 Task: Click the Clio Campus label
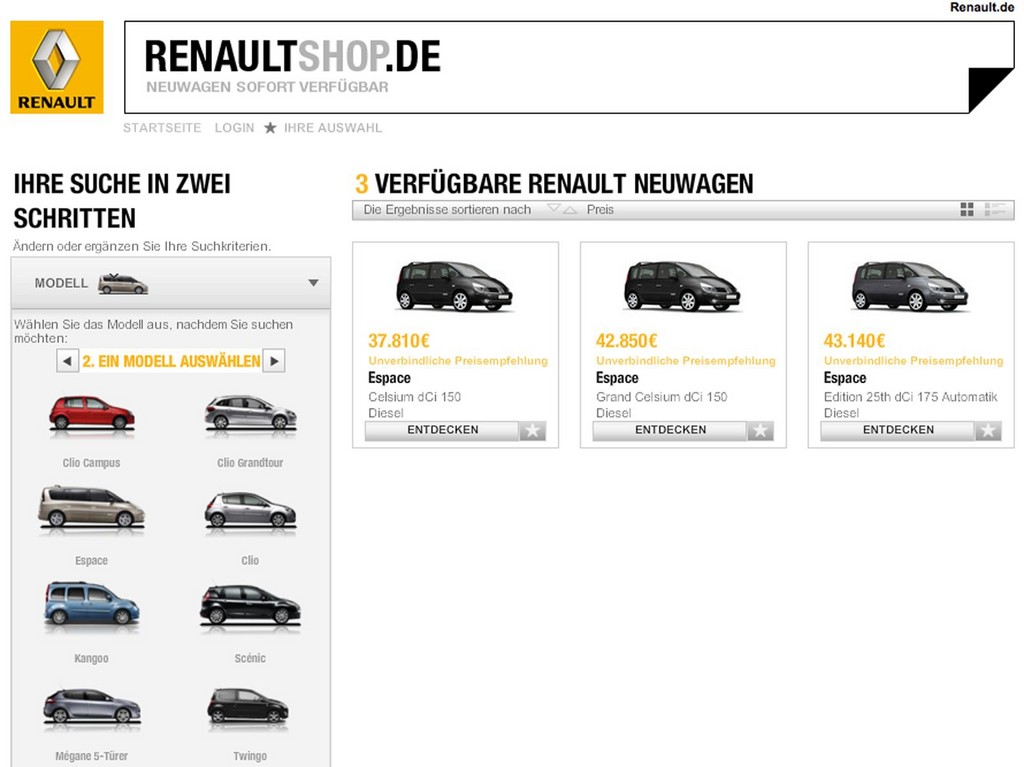point(91,463)
